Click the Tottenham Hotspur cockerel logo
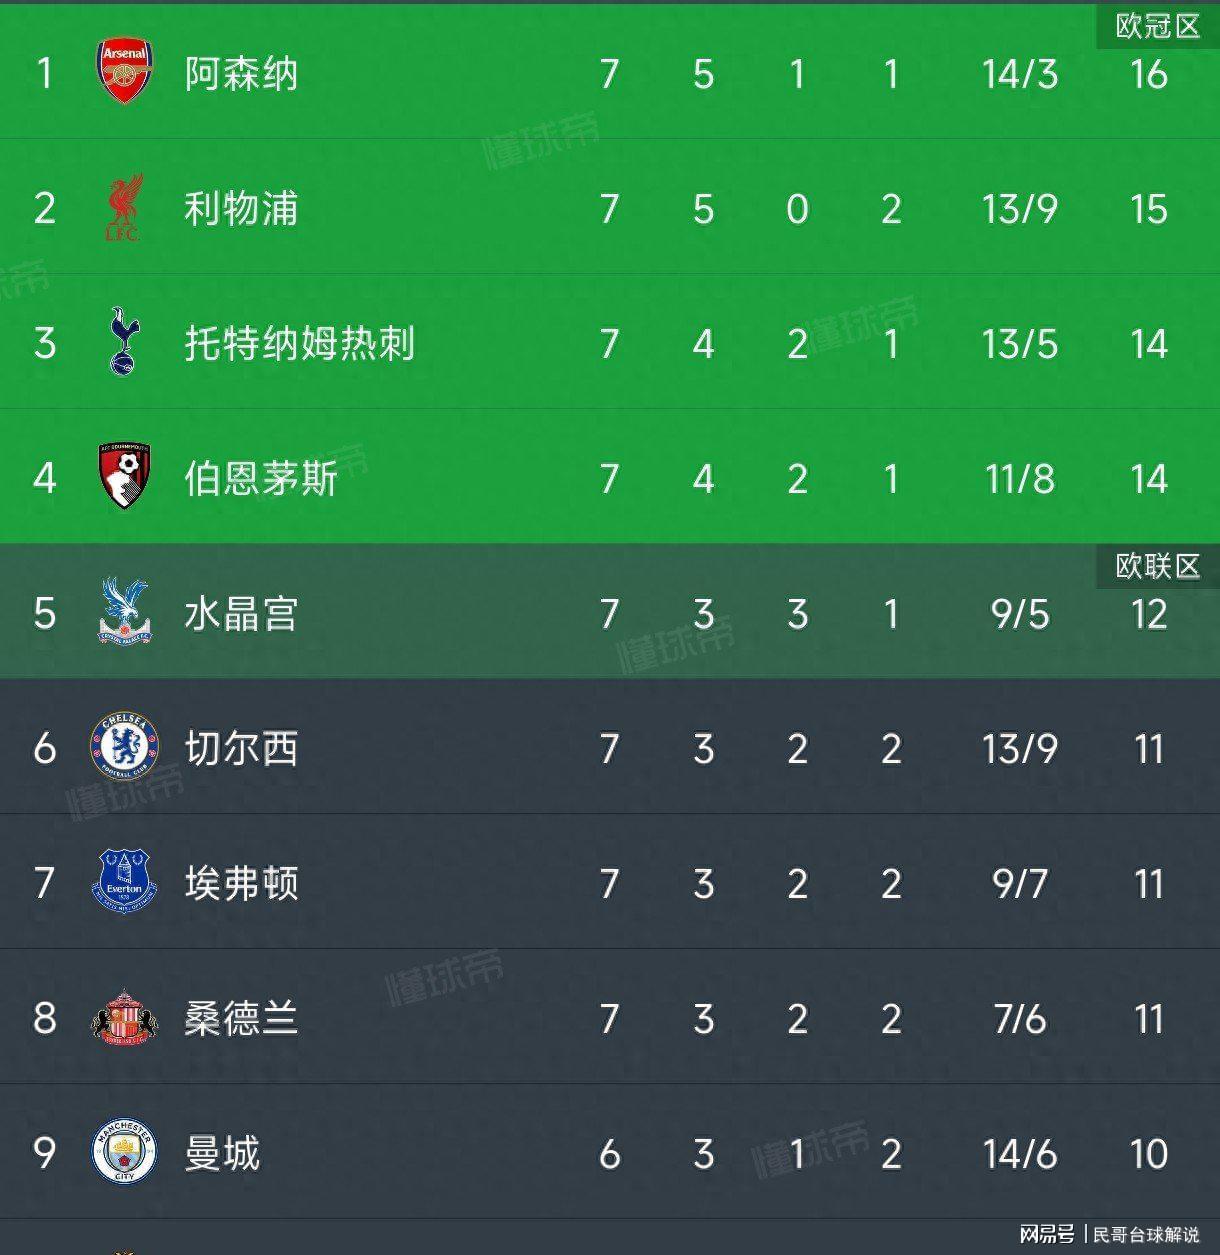 point(124,343)
